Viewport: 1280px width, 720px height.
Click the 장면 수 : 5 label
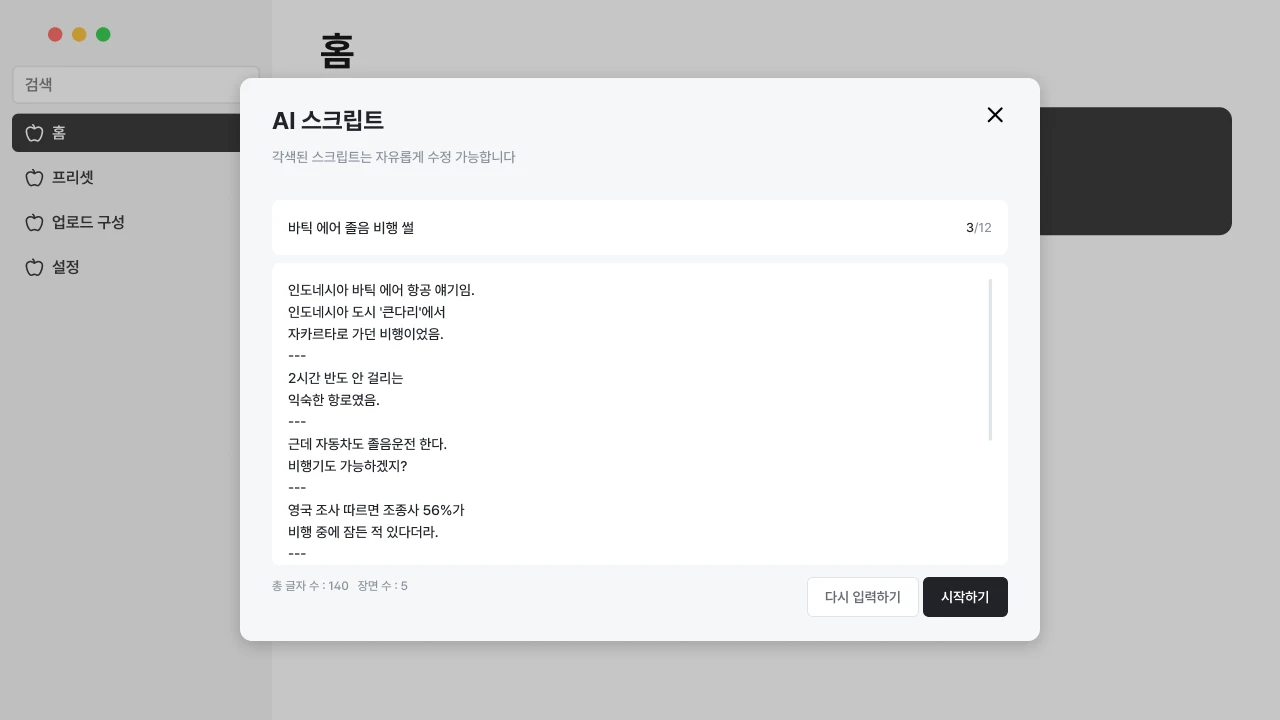click(x=382, y=586)
